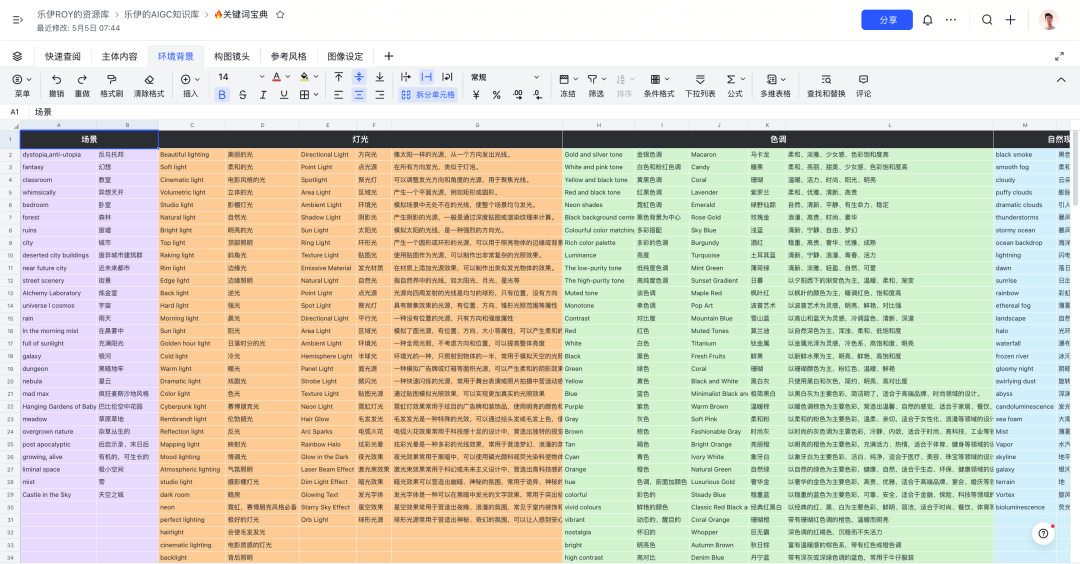
Task: Click the blue 分享 share button
Action: click(887, 20)
